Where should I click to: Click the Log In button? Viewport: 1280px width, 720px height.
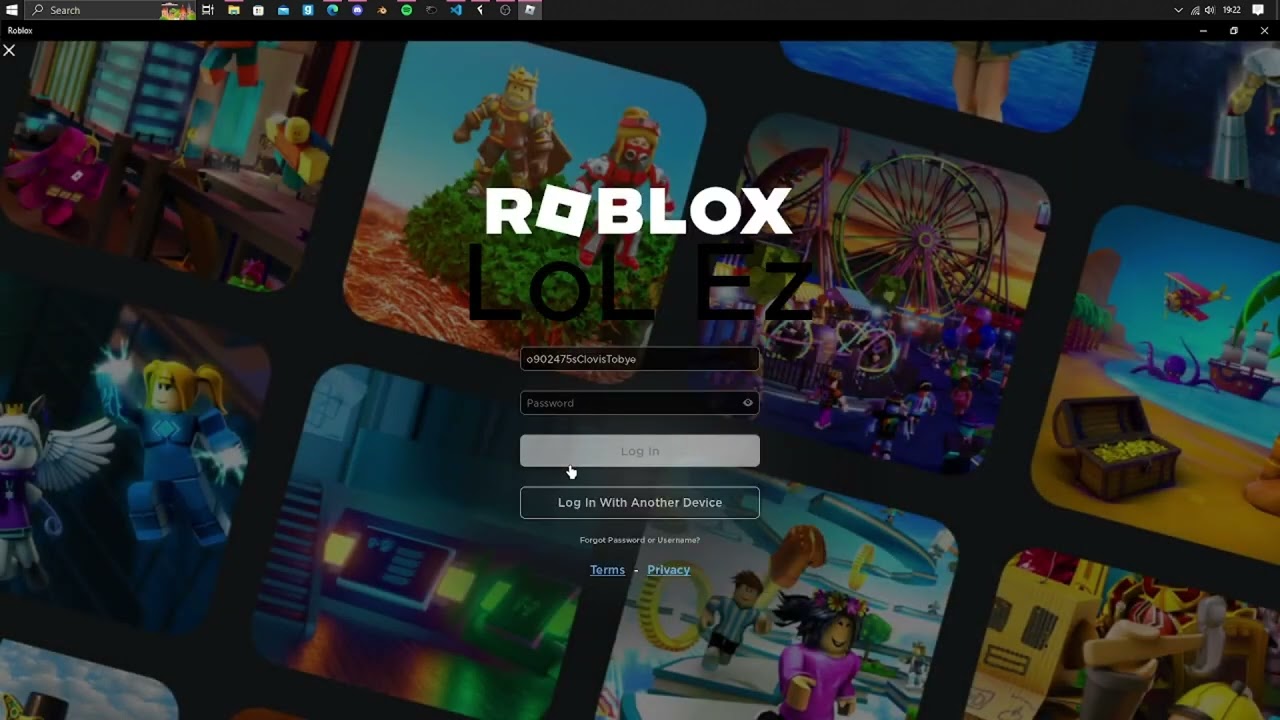pos(640,451)
